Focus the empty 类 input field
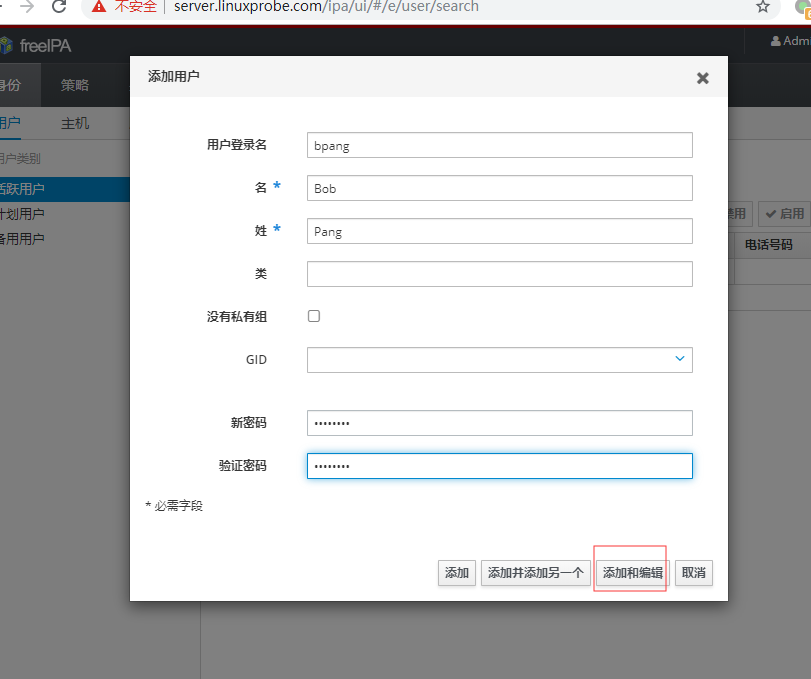811x679 pixels. pos(500,274)
